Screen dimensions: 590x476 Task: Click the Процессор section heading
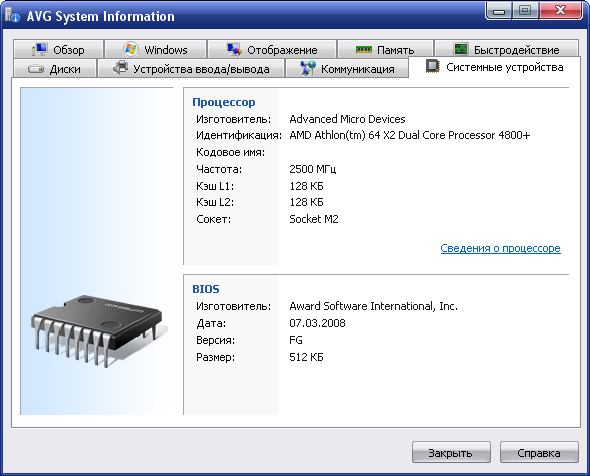pyautogui.click(x=224, y=102)
